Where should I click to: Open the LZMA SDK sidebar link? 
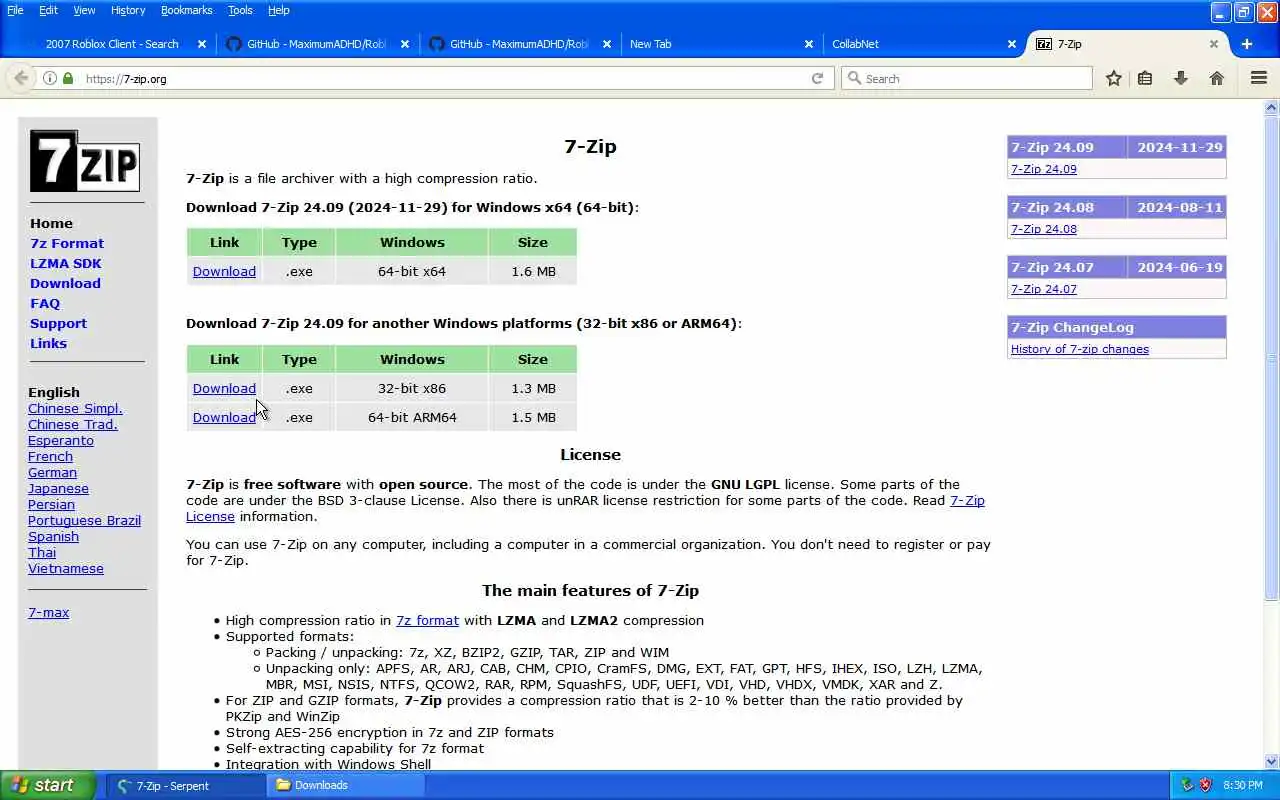point(66,263)
